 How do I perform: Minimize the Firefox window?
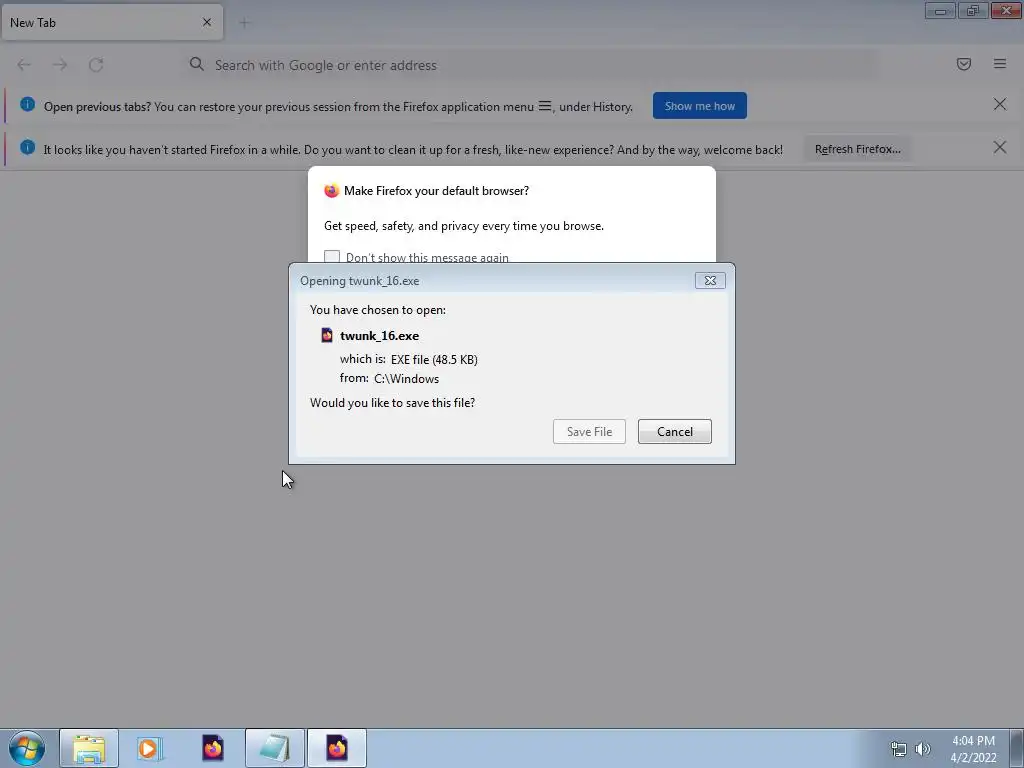pos(940,10)
